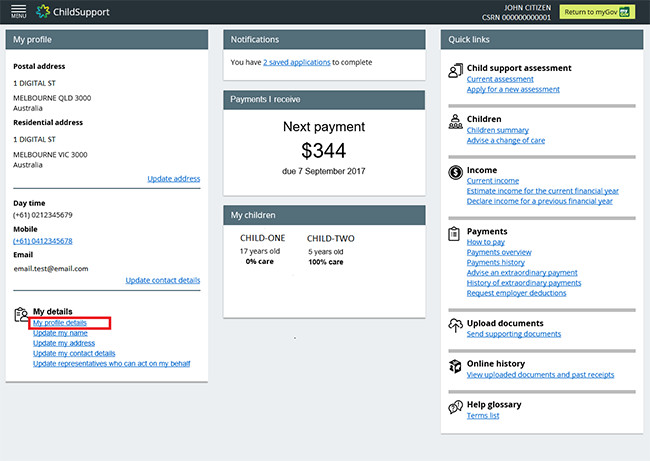
Task: Click the ChildSupport logo icon
Action: [x=43, y=12]
